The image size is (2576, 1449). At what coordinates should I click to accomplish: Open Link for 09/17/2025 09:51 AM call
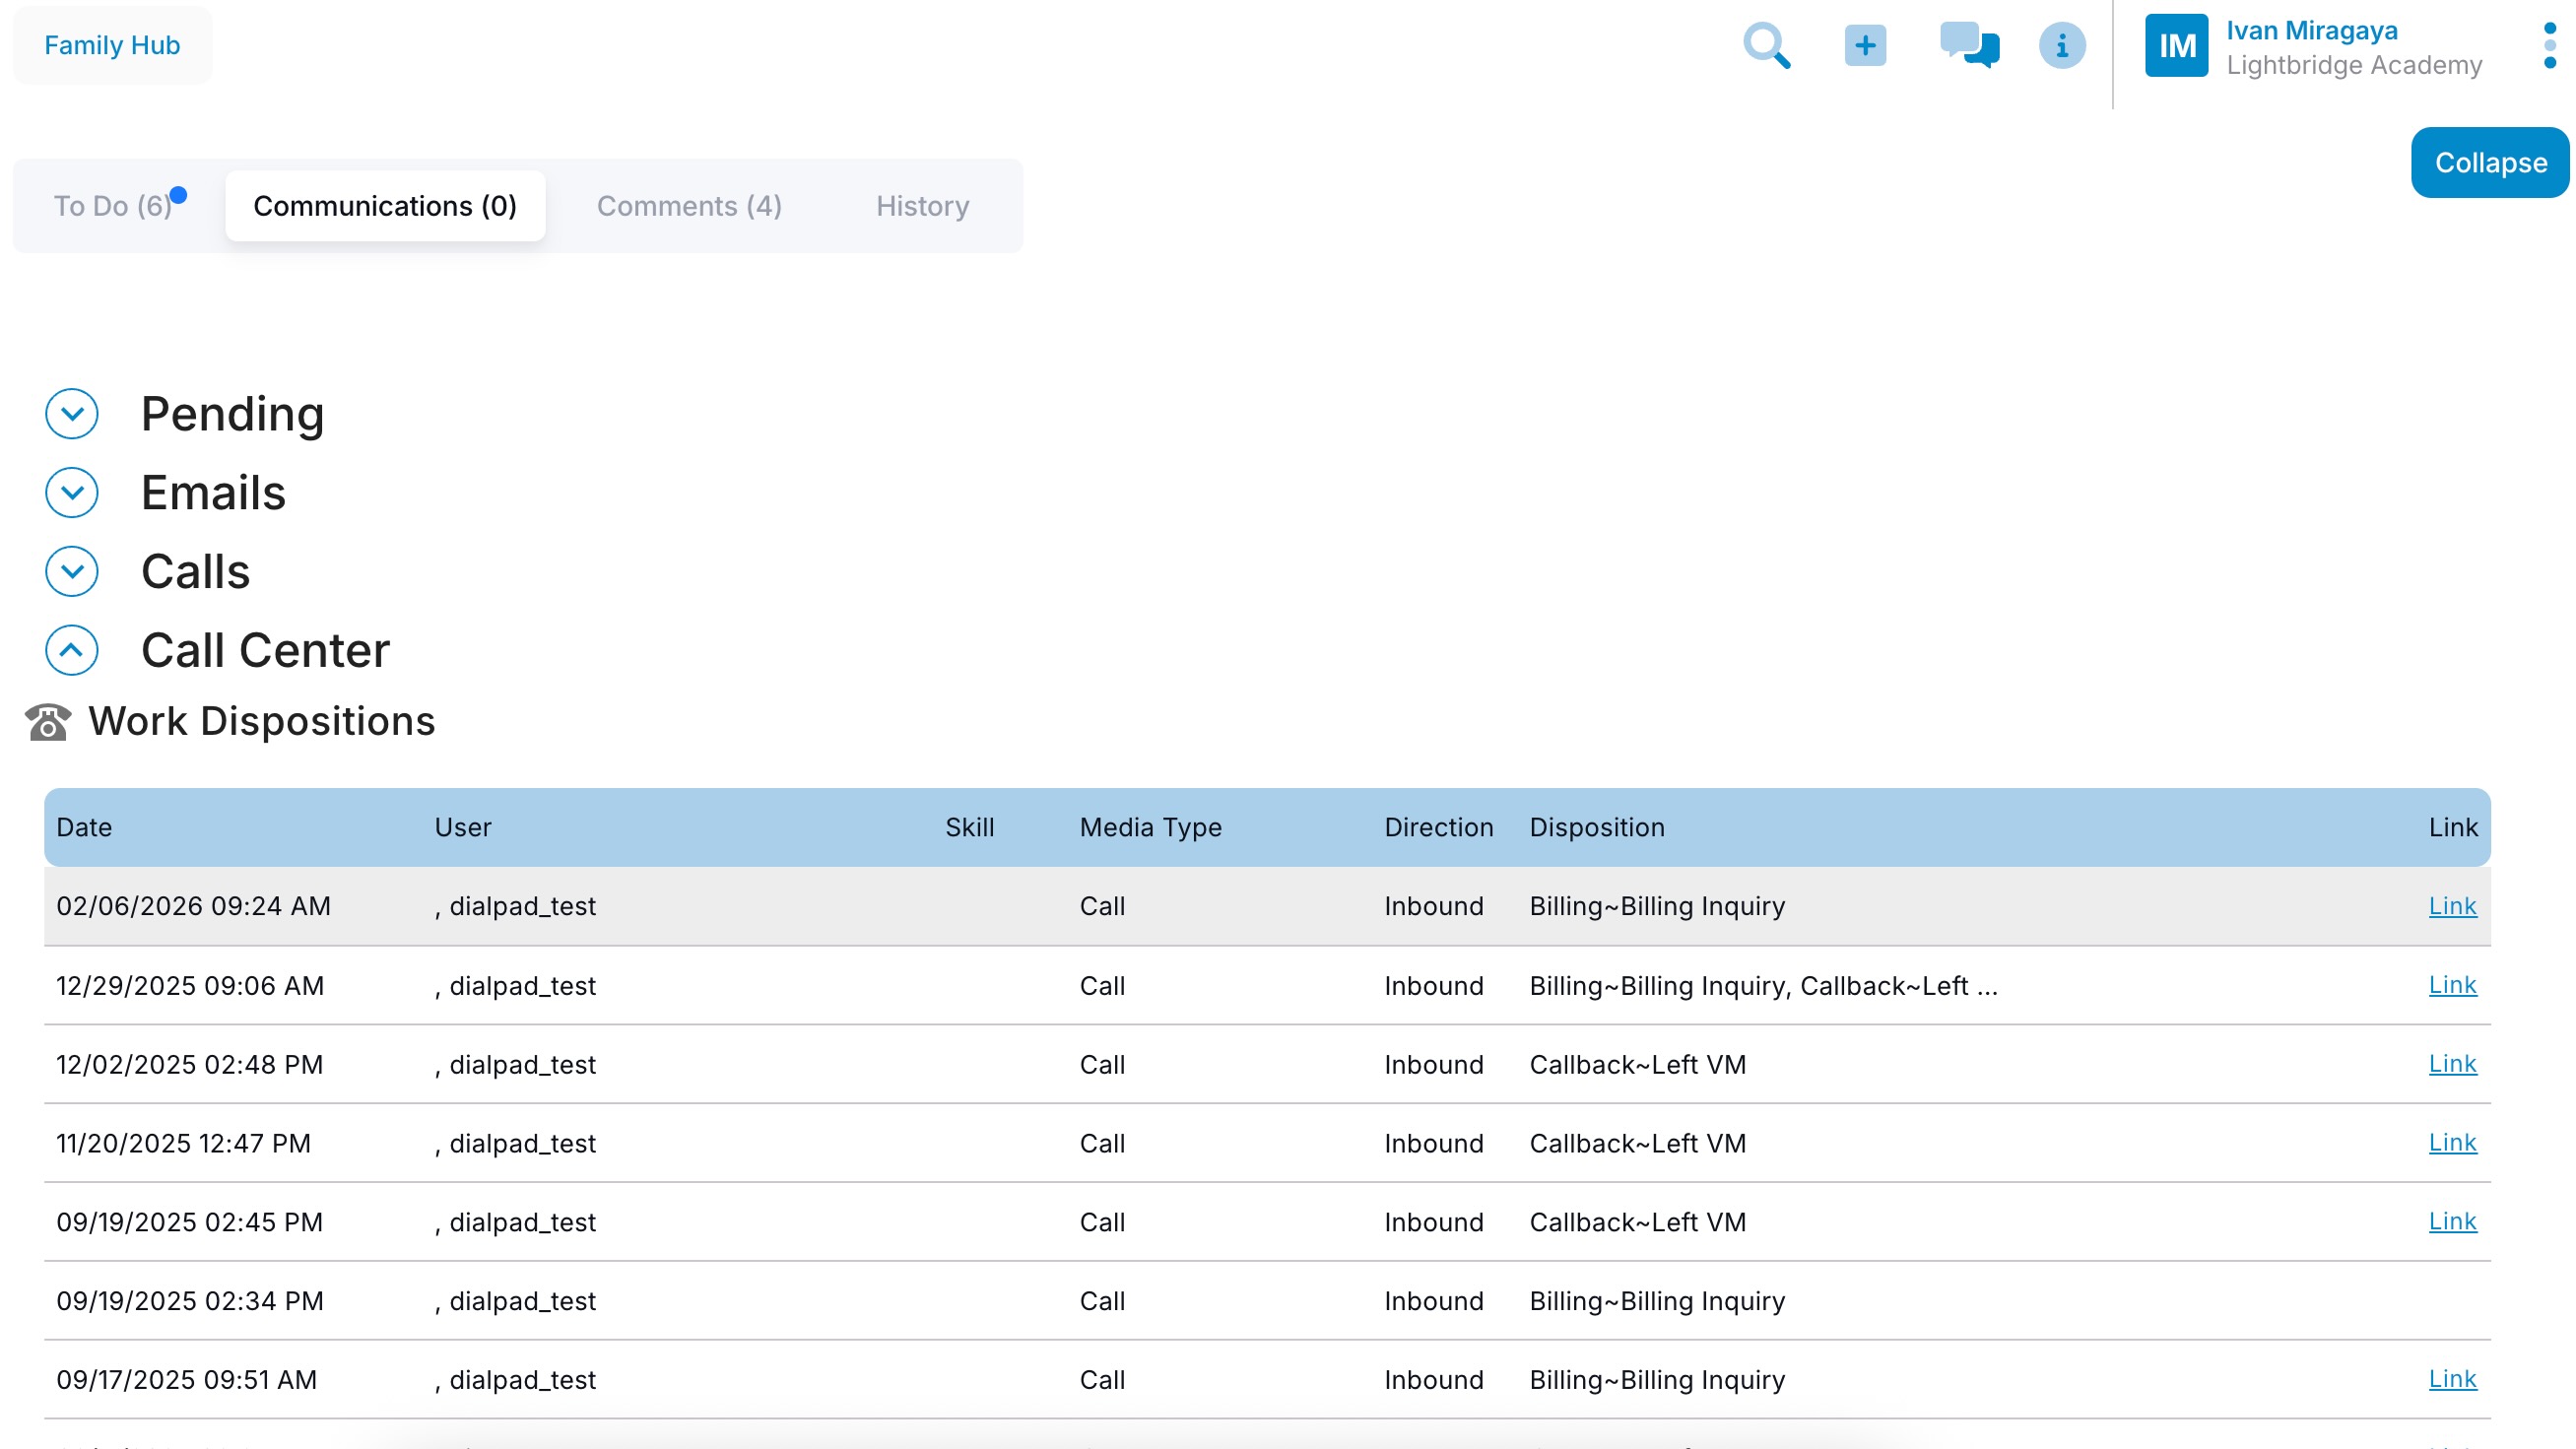point(2452,1380)
